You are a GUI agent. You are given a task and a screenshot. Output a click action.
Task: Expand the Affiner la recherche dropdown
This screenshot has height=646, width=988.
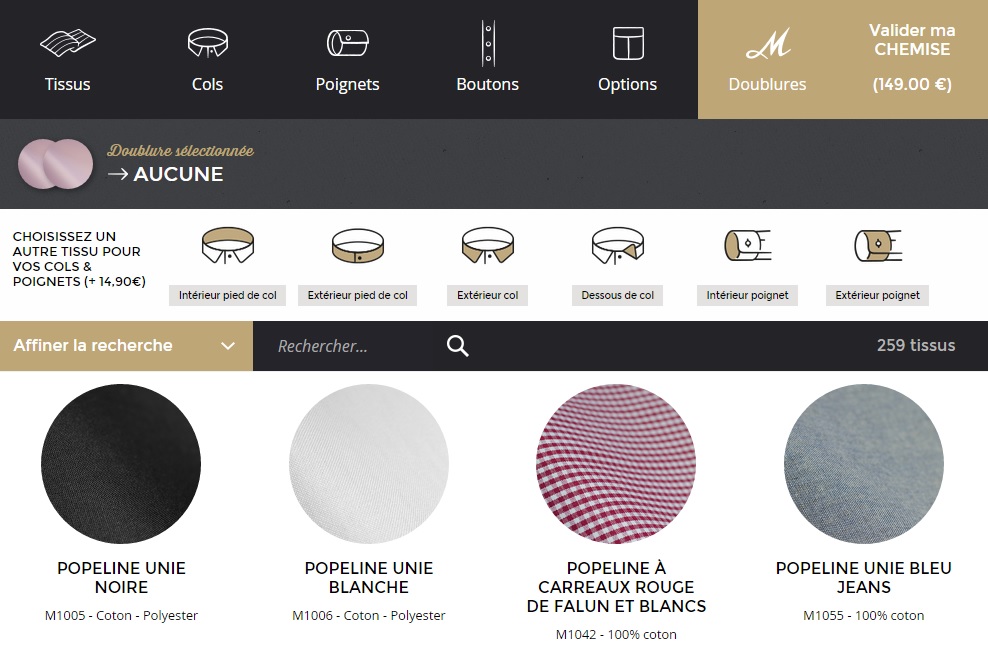coord(93,346)
